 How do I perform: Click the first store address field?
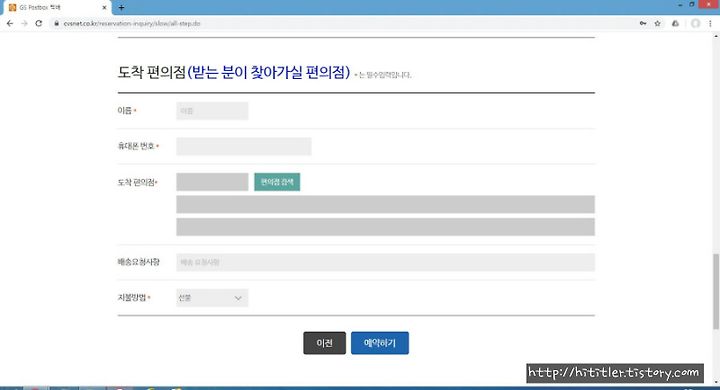point(386,204)
